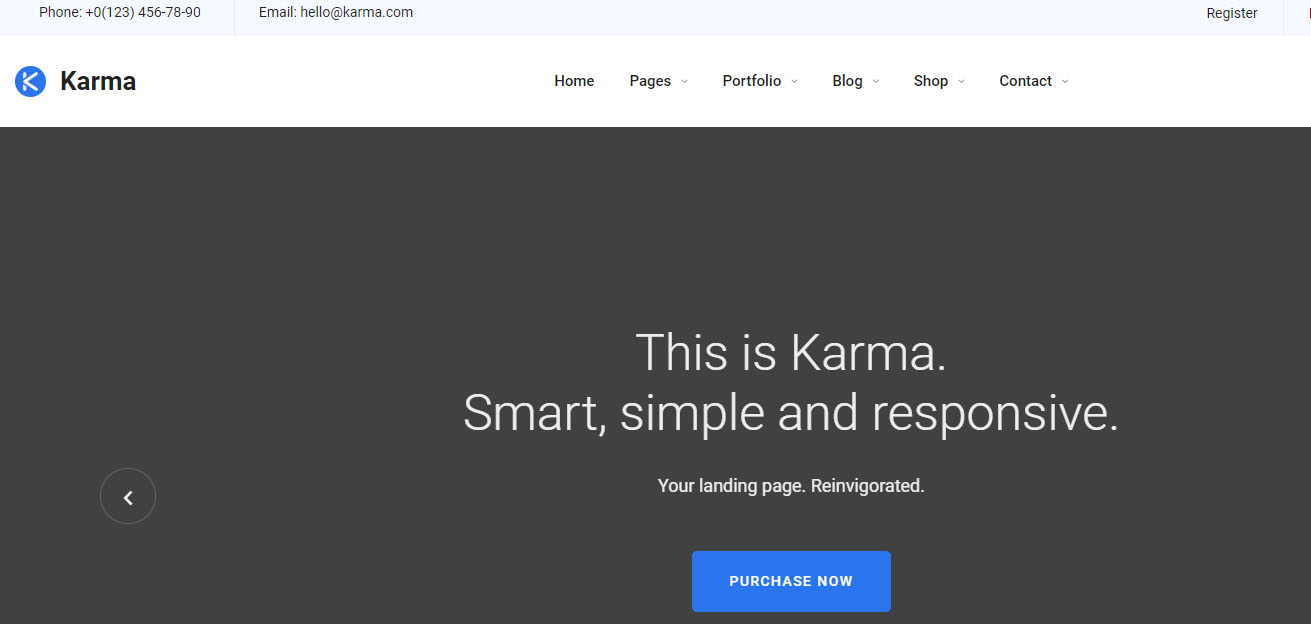Expand the chevron beside Blog
This screenshot has width=1311, height=624.
(x=876, y=82)
